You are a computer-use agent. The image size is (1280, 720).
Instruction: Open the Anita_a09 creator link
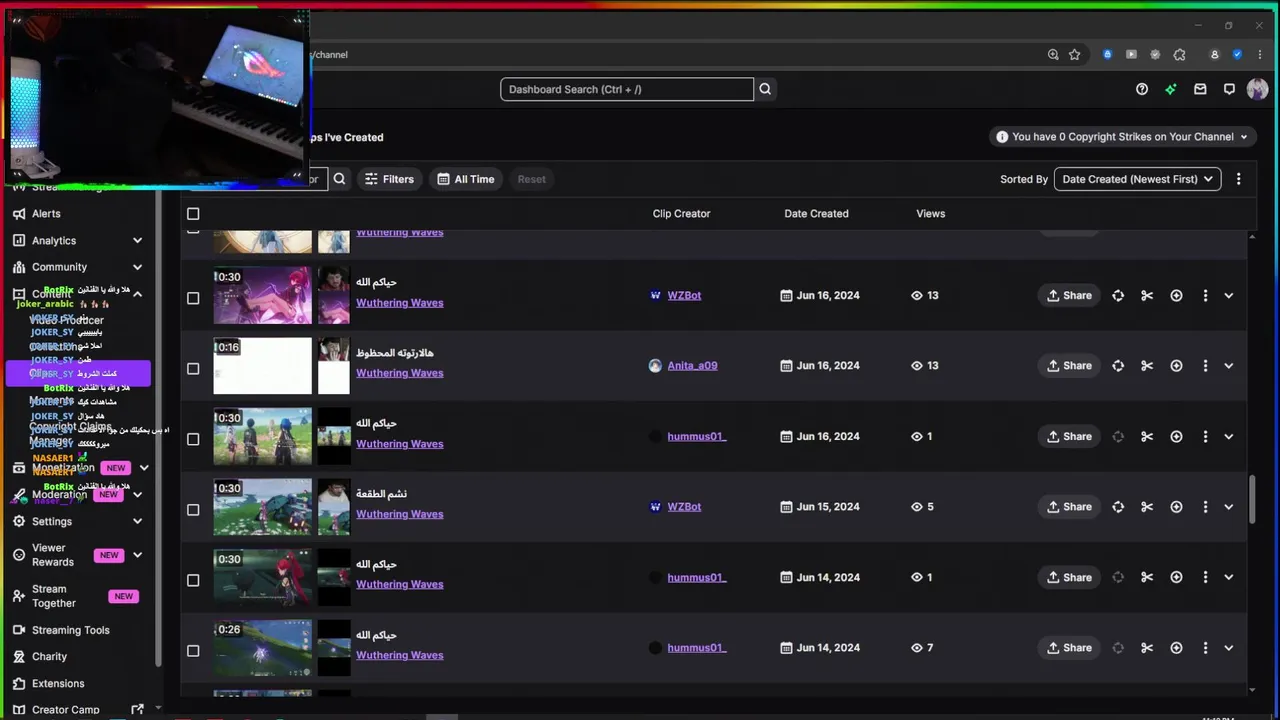pos(692,366)
